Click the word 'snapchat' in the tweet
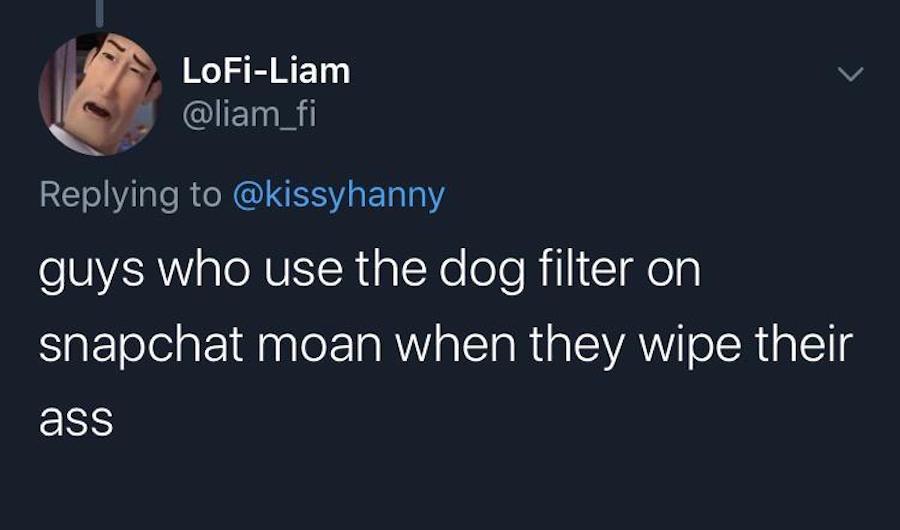Screen dimensions: 900x530 (x=141, y=346)
